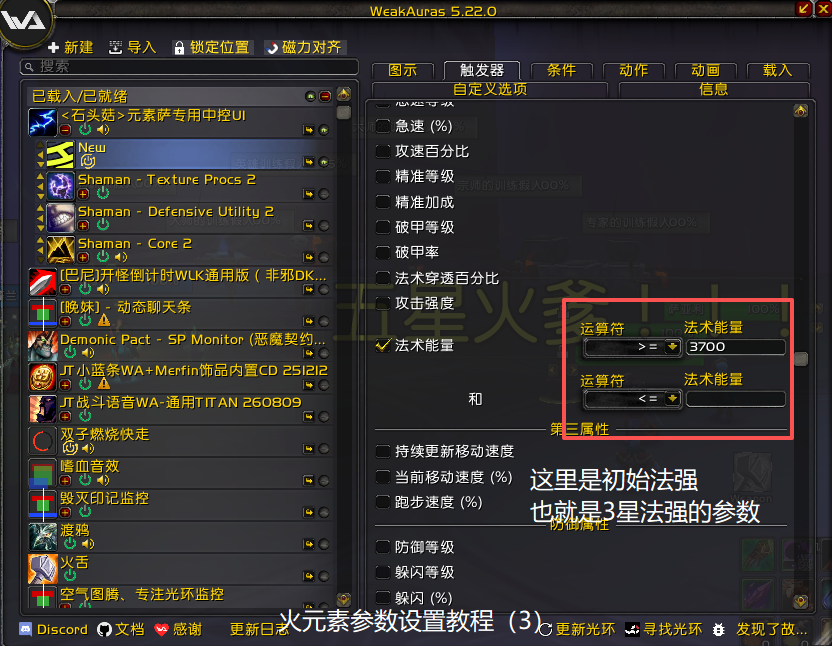Expand the Shaman - Core 2 group
832x646 pixels.
pyautogui.click(x=83, y=257)
